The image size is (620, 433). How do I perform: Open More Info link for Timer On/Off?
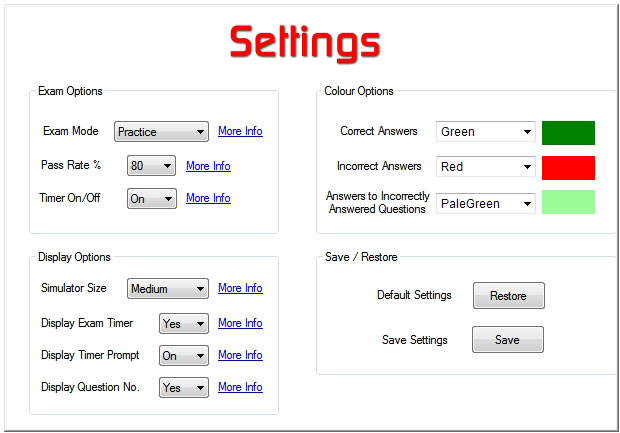click(208, 198)
